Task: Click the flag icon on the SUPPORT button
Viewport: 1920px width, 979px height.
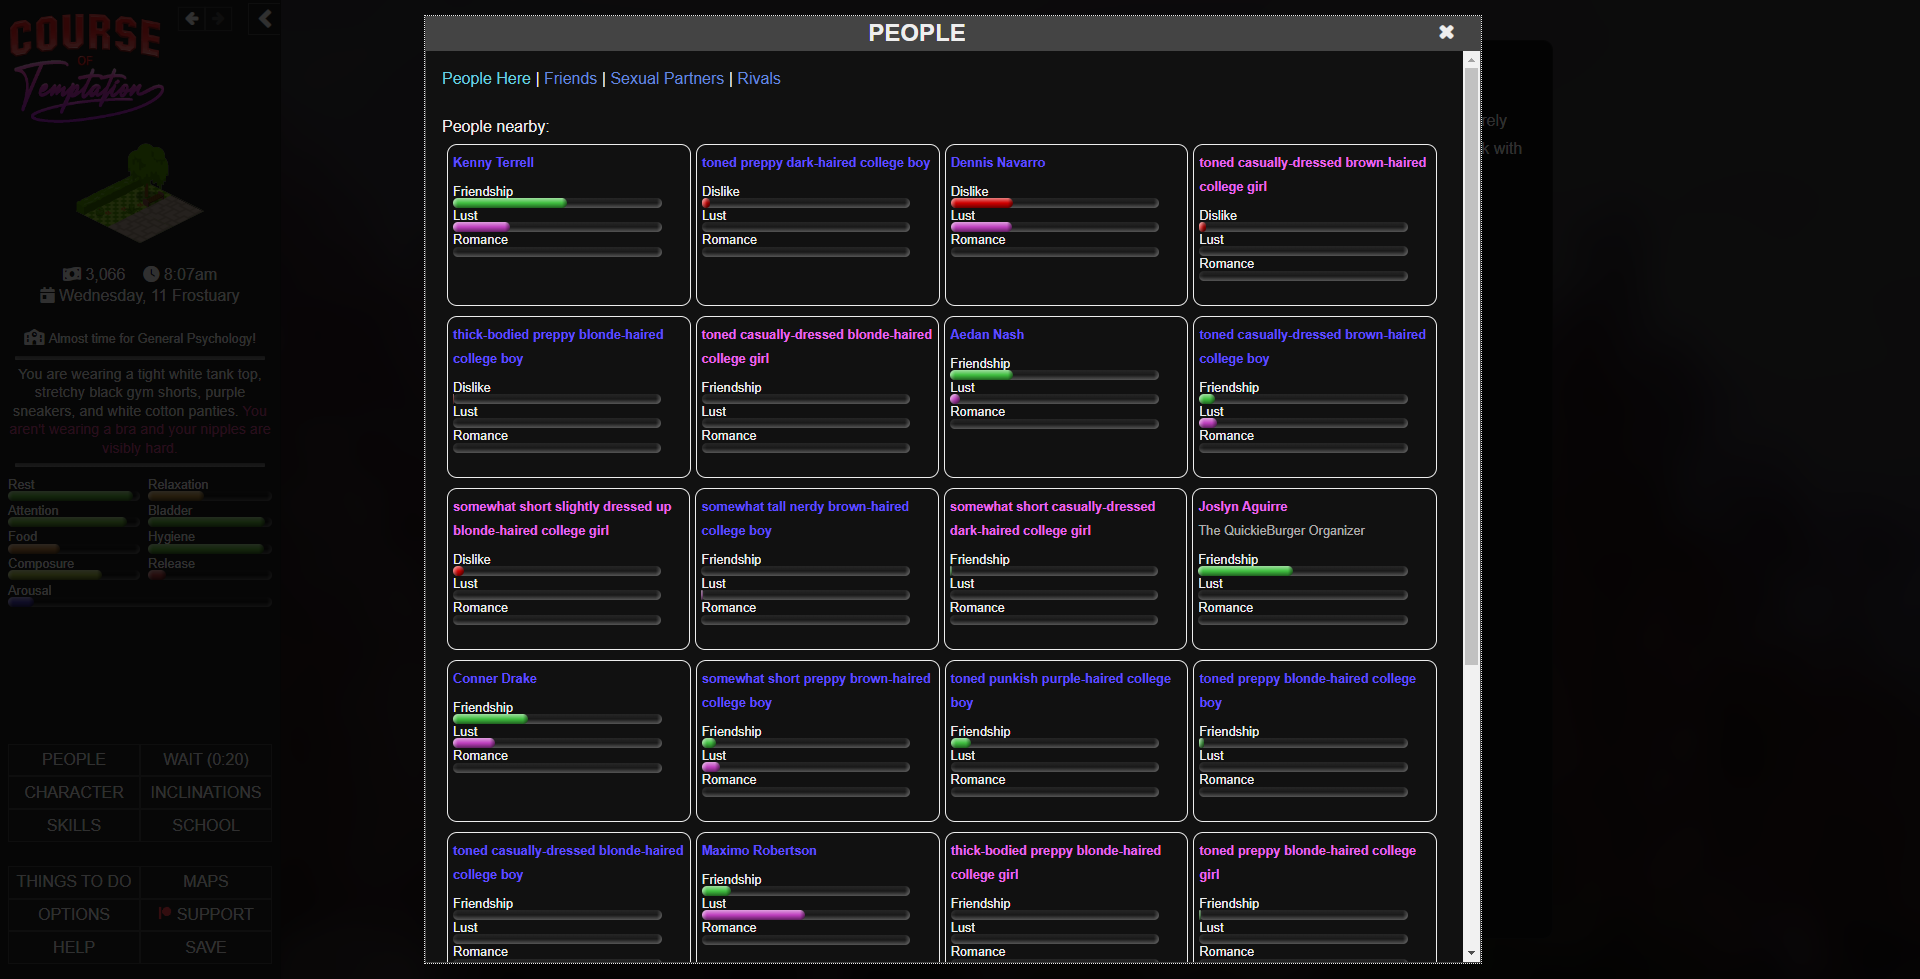Action: tap(164, 913)
